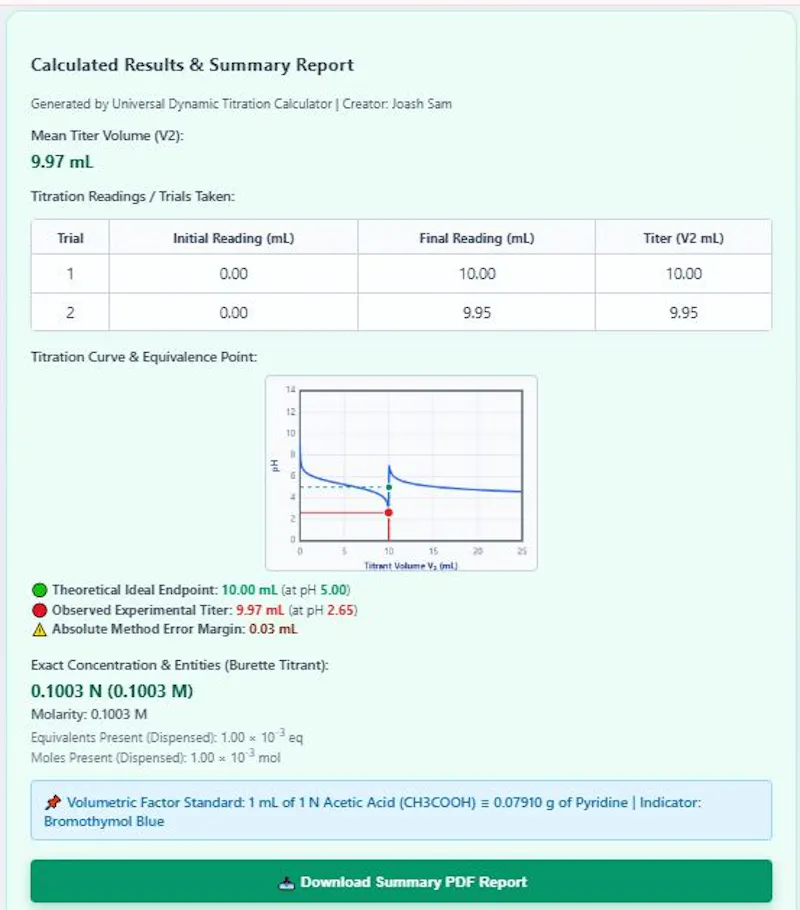This screenshot has width=800, height=910.
Task: Click the 'Calculated Results & Summary Report' heading
Action: click(x=192, y=64)
